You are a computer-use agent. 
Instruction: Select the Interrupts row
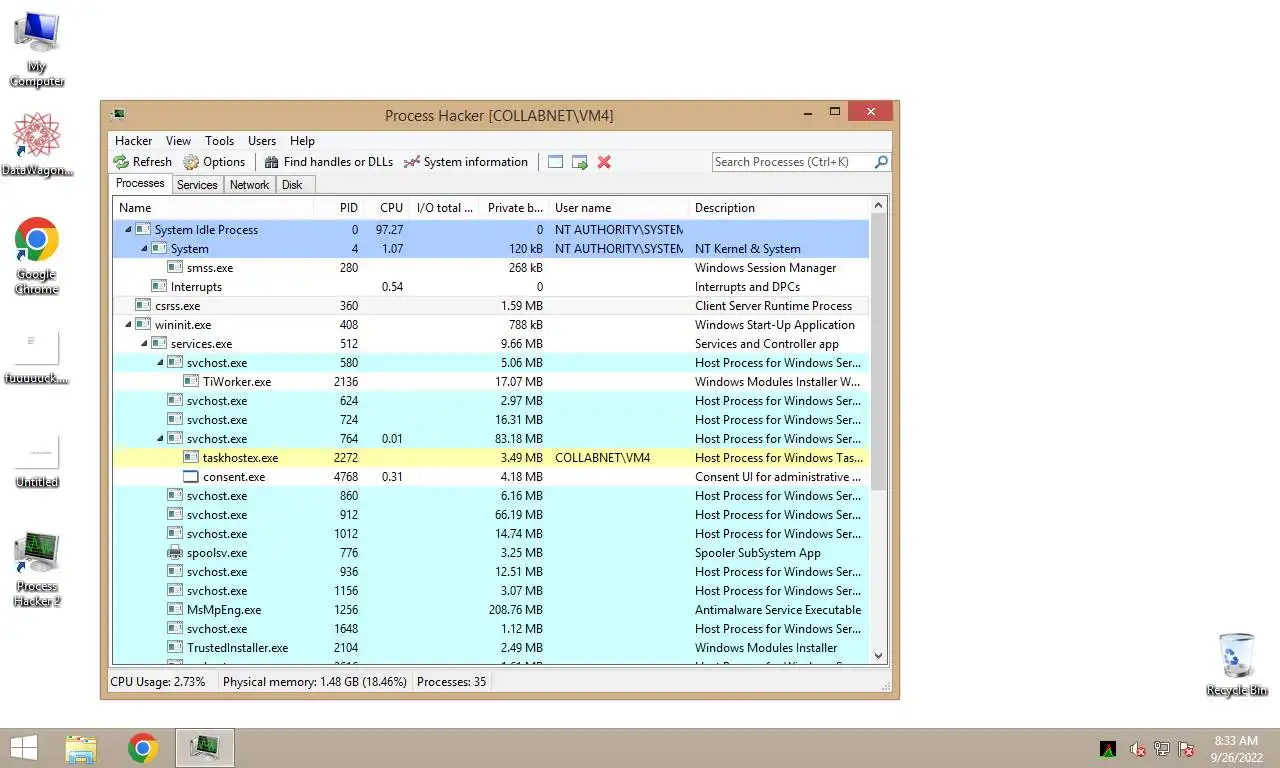[491, 287]
